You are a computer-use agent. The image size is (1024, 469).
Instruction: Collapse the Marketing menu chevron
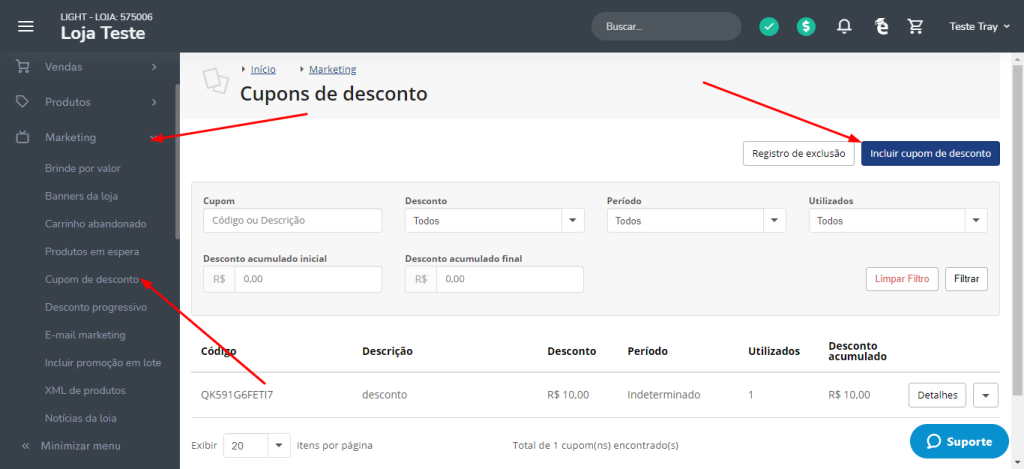[154, 138]
